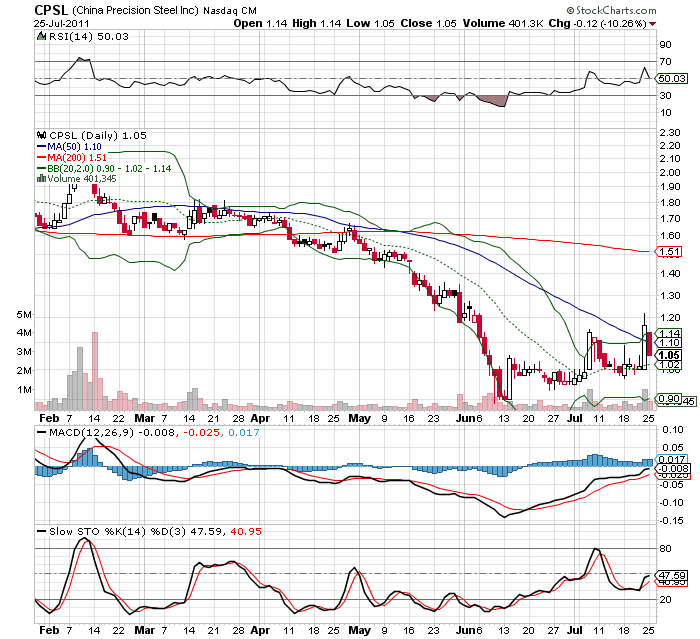This screenshot has height=639, width=700.
Task: Click the CPSL ticker symbol title
Action: pos(51,10)
